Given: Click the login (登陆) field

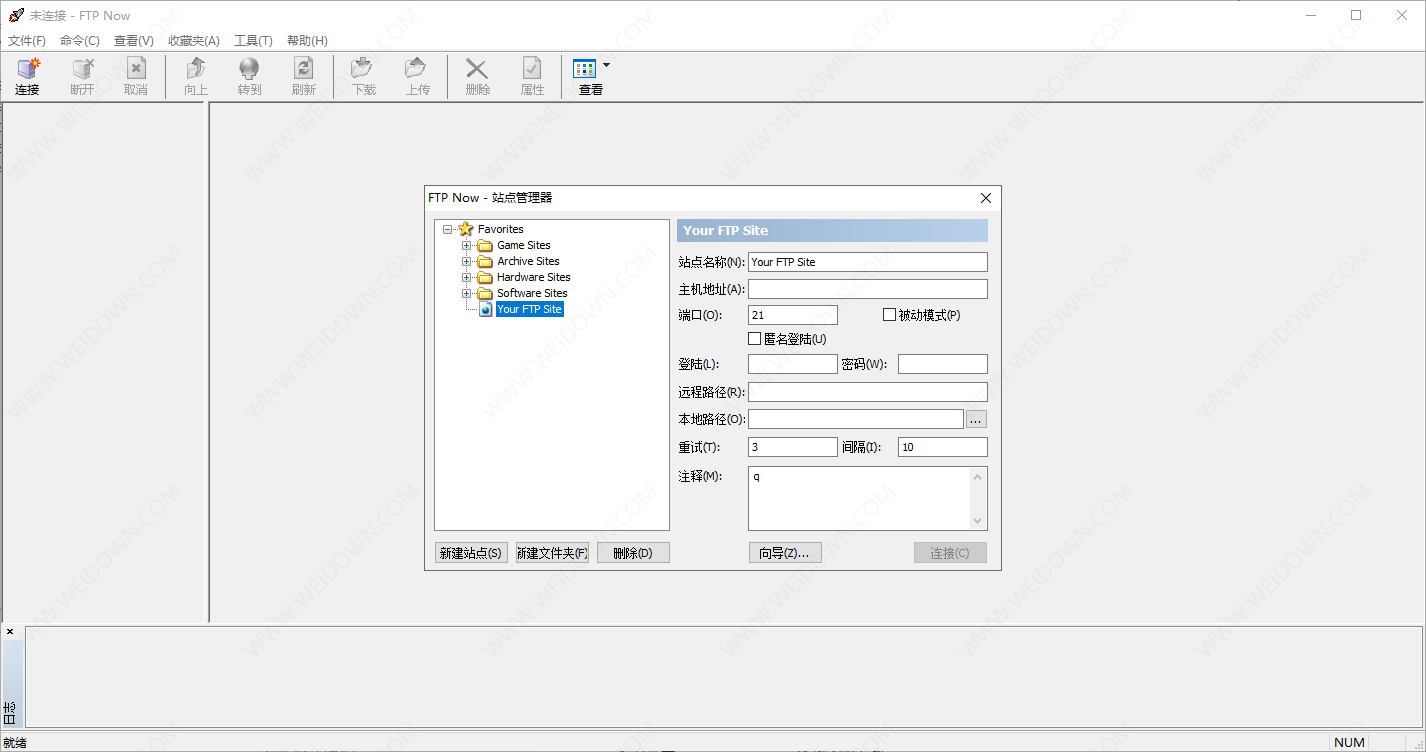Looking at the screenshot, I should 793,364.
